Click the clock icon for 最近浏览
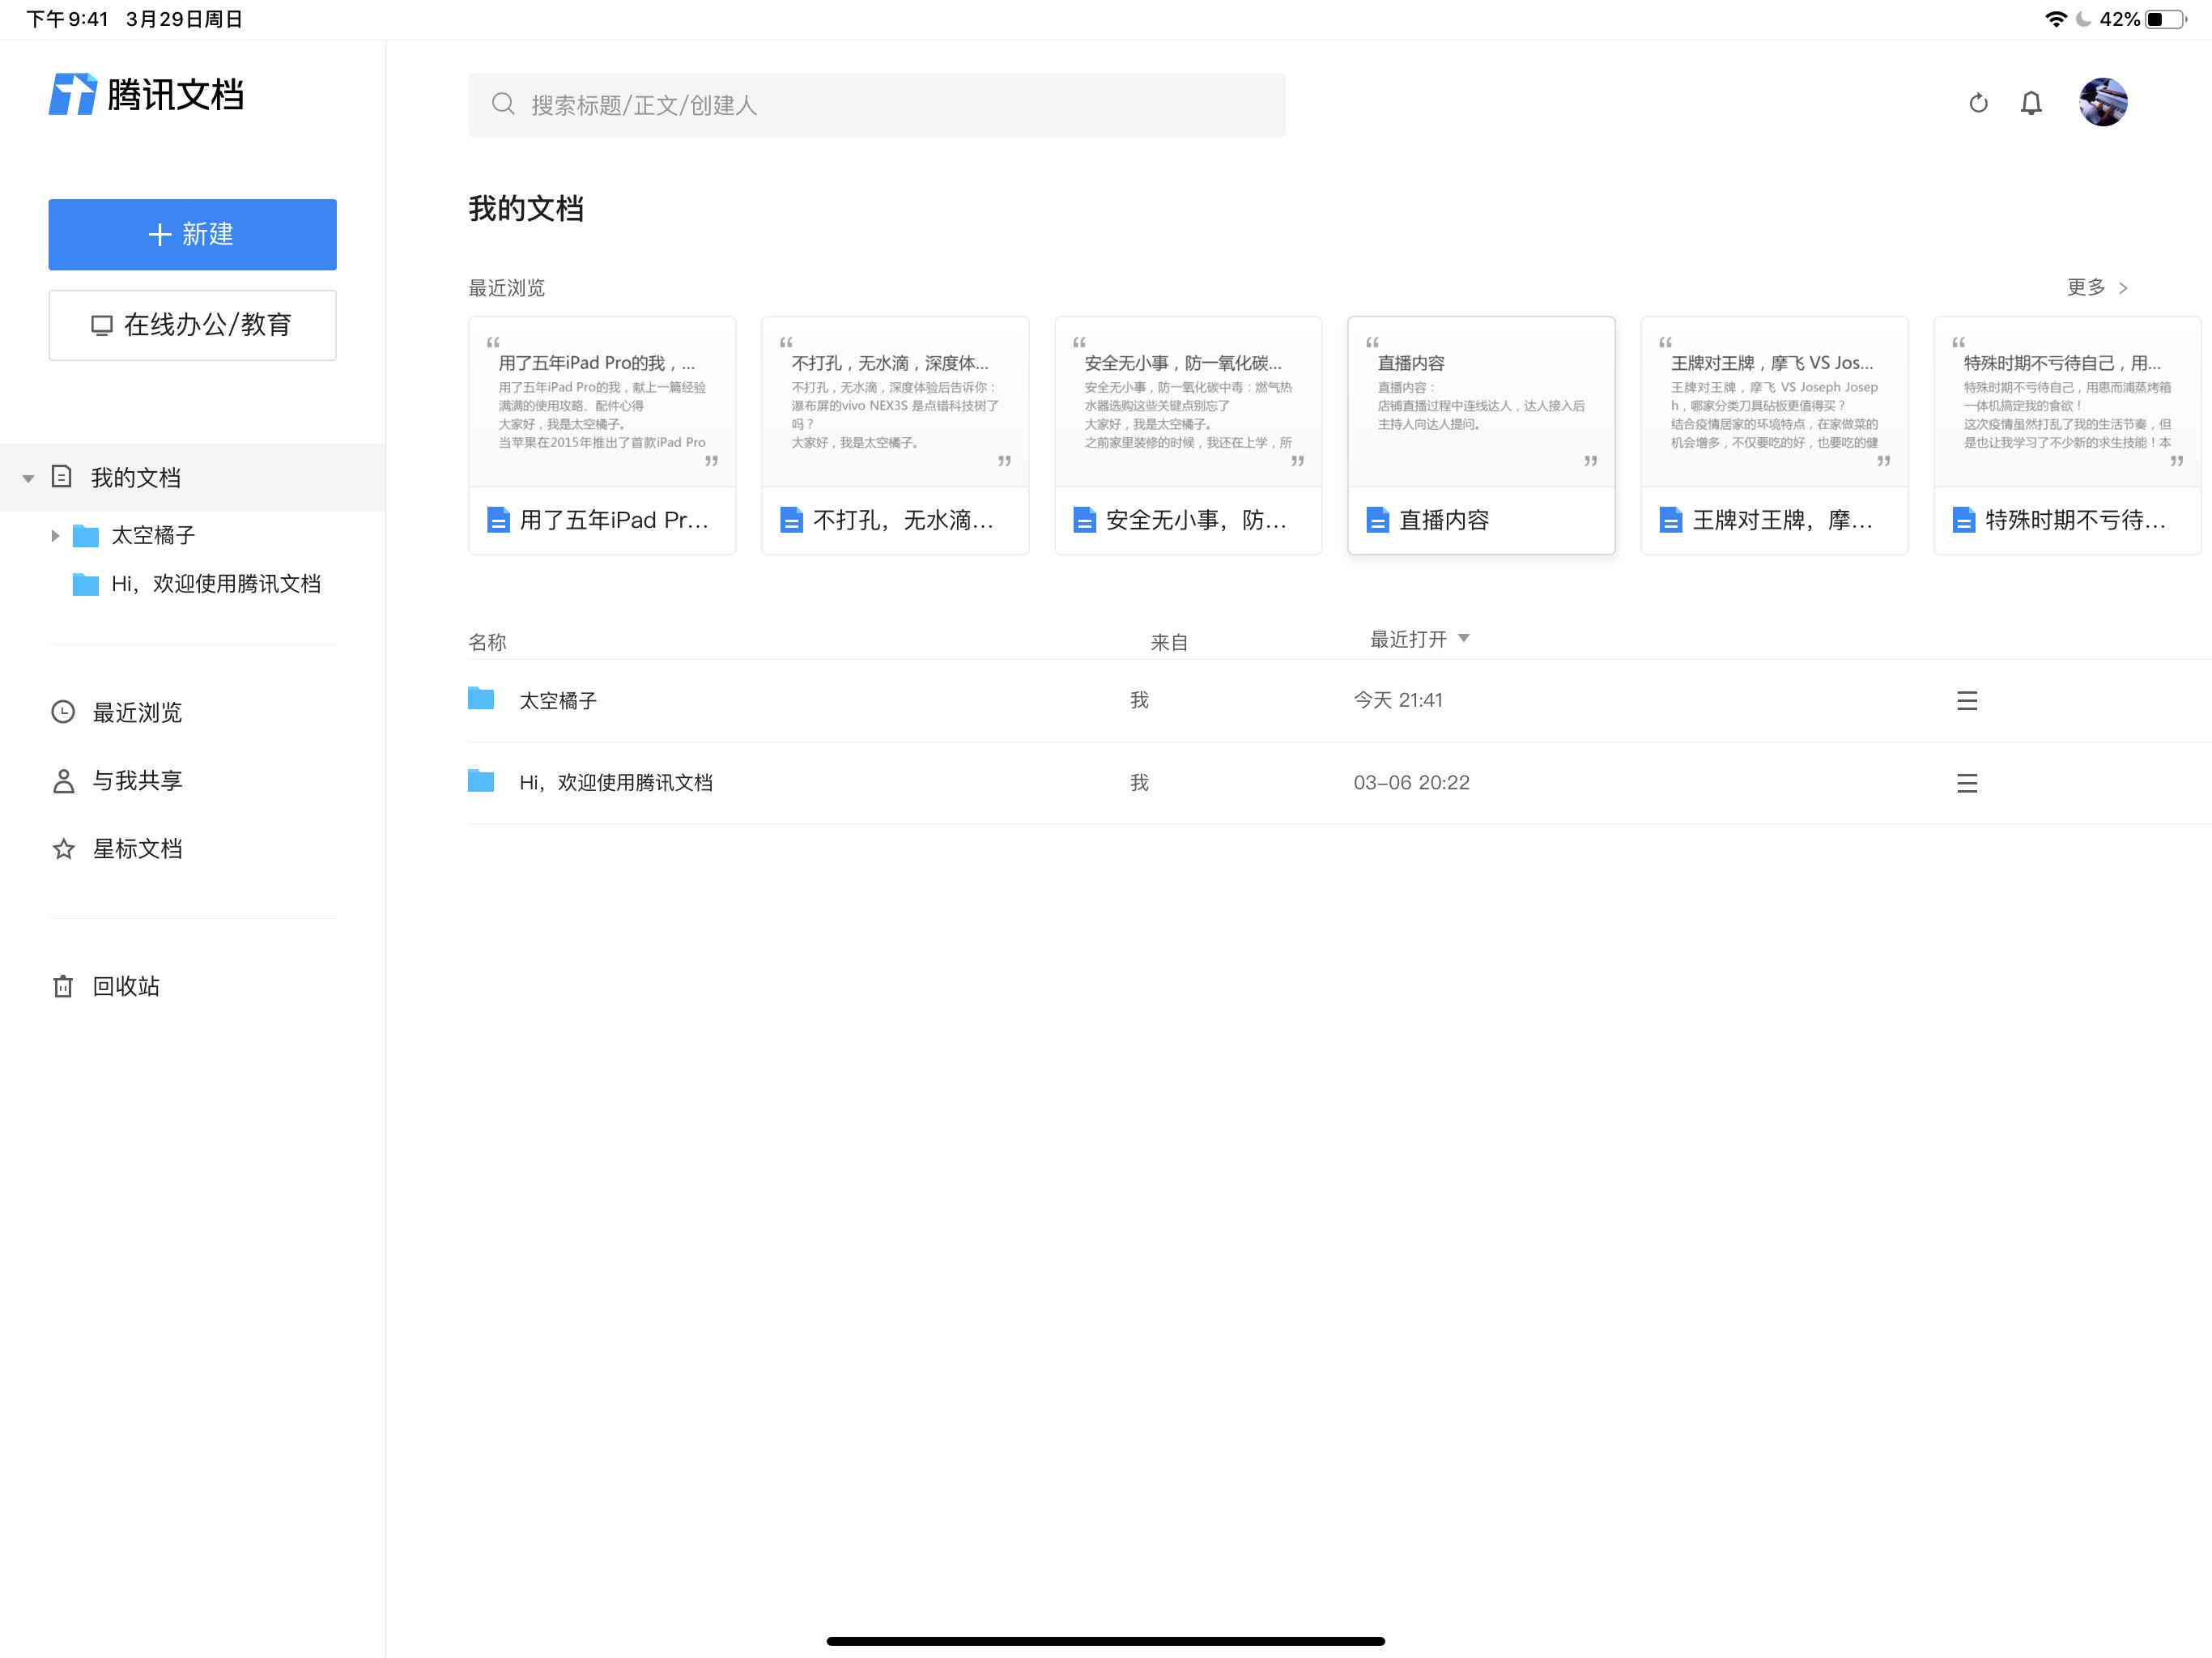The width and height of the screenshot is (2212, 1658). coord(63,711)
